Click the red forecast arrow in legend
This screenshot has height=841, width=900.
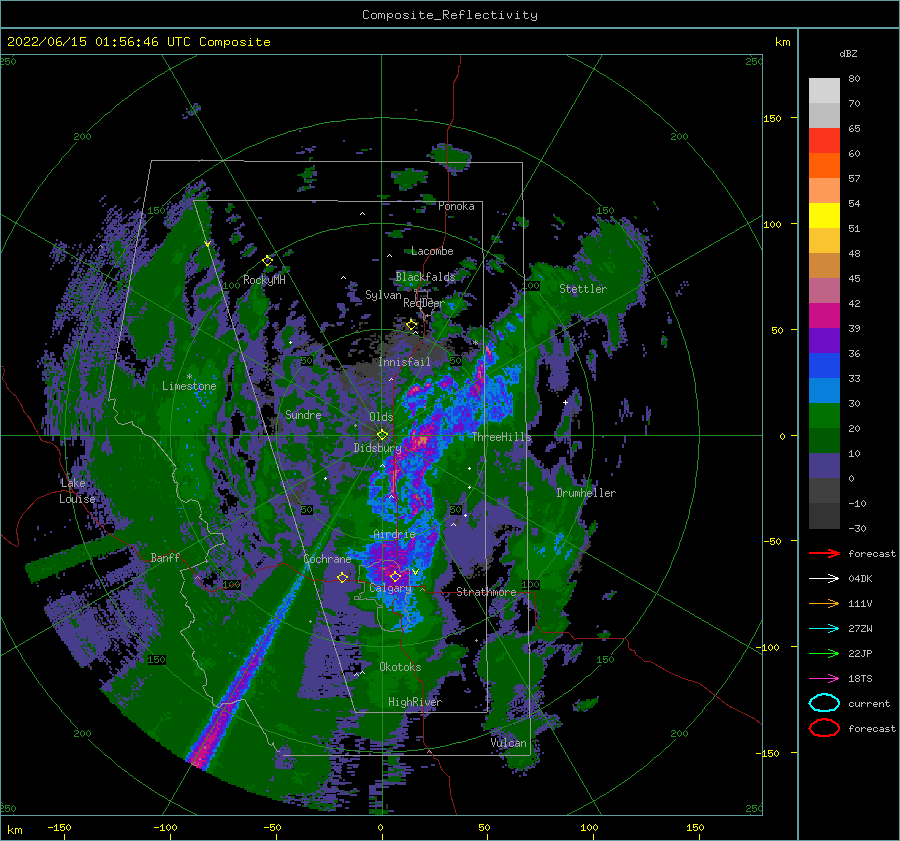click(824, 553)
